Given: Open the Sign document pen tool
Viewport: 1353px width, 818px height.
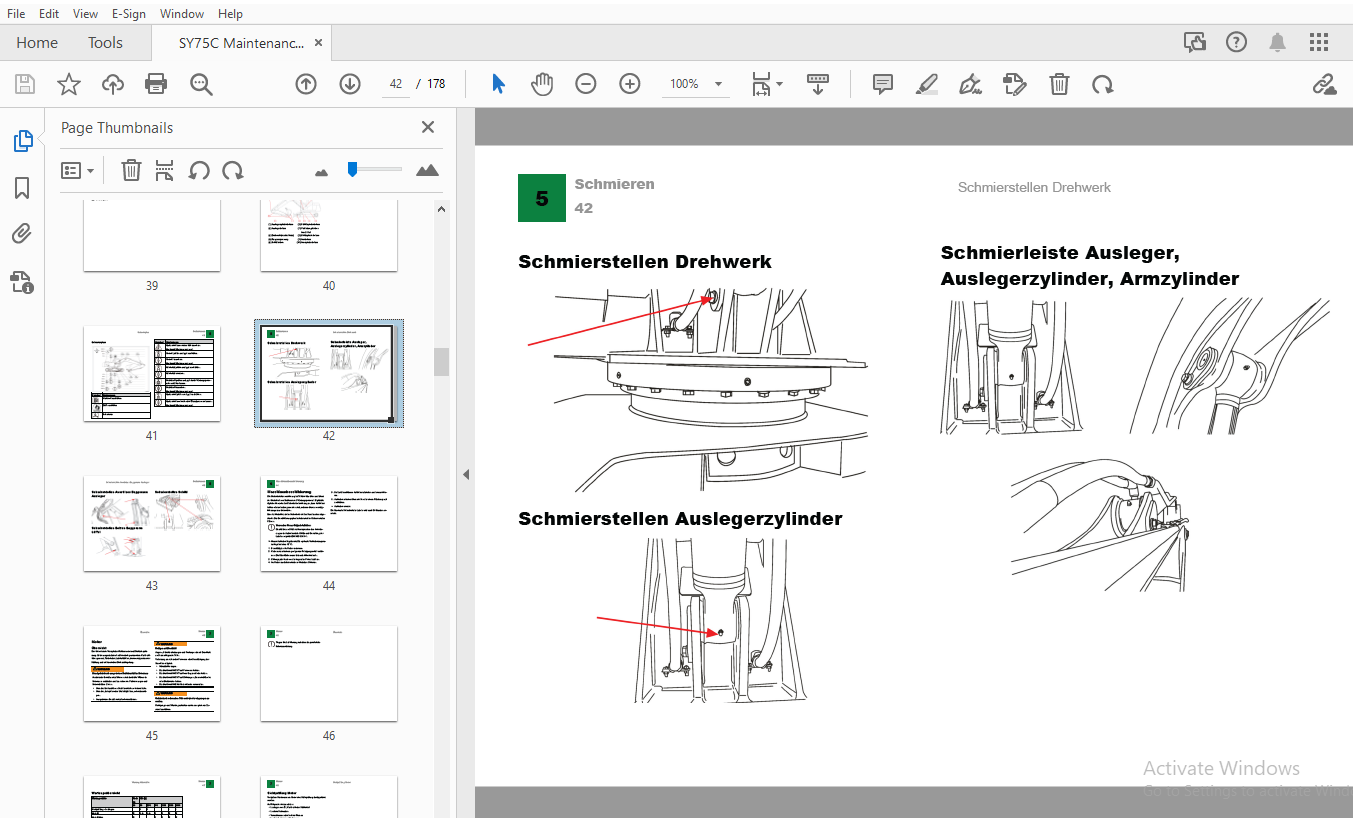Looking at the screenshot, I should (x=970, y=84).
